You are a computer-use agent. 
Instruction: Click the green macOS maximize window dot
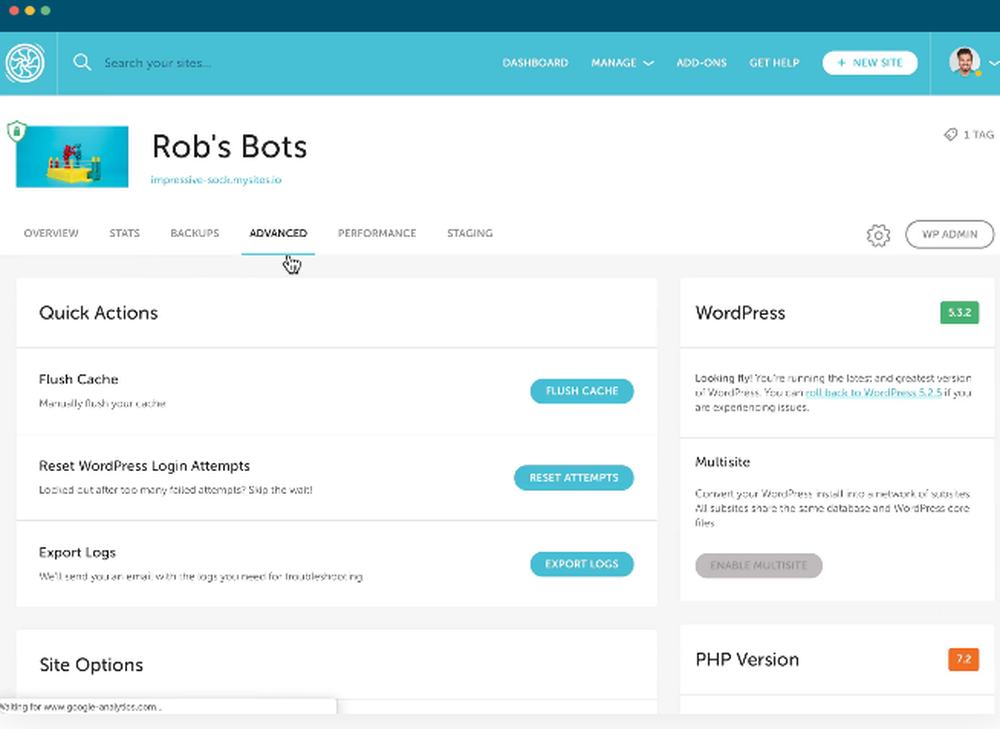[x=45, y=10]
